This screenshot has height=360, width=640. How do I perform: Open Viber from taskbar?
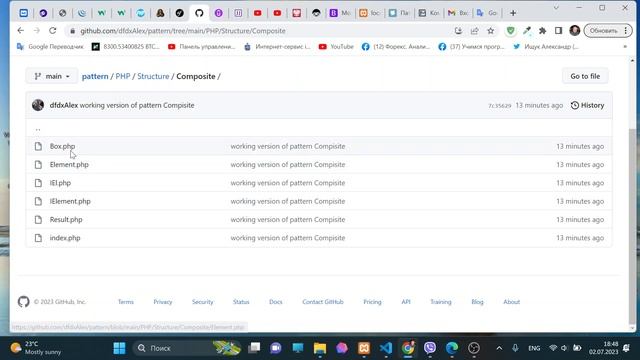(x=430, y=348)
